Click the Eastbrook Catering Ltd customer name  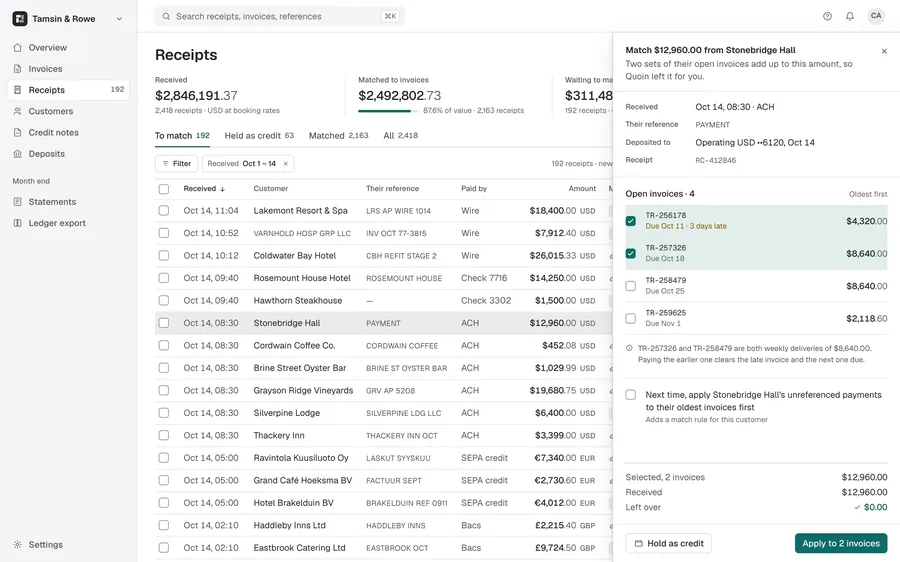(300, 548)
